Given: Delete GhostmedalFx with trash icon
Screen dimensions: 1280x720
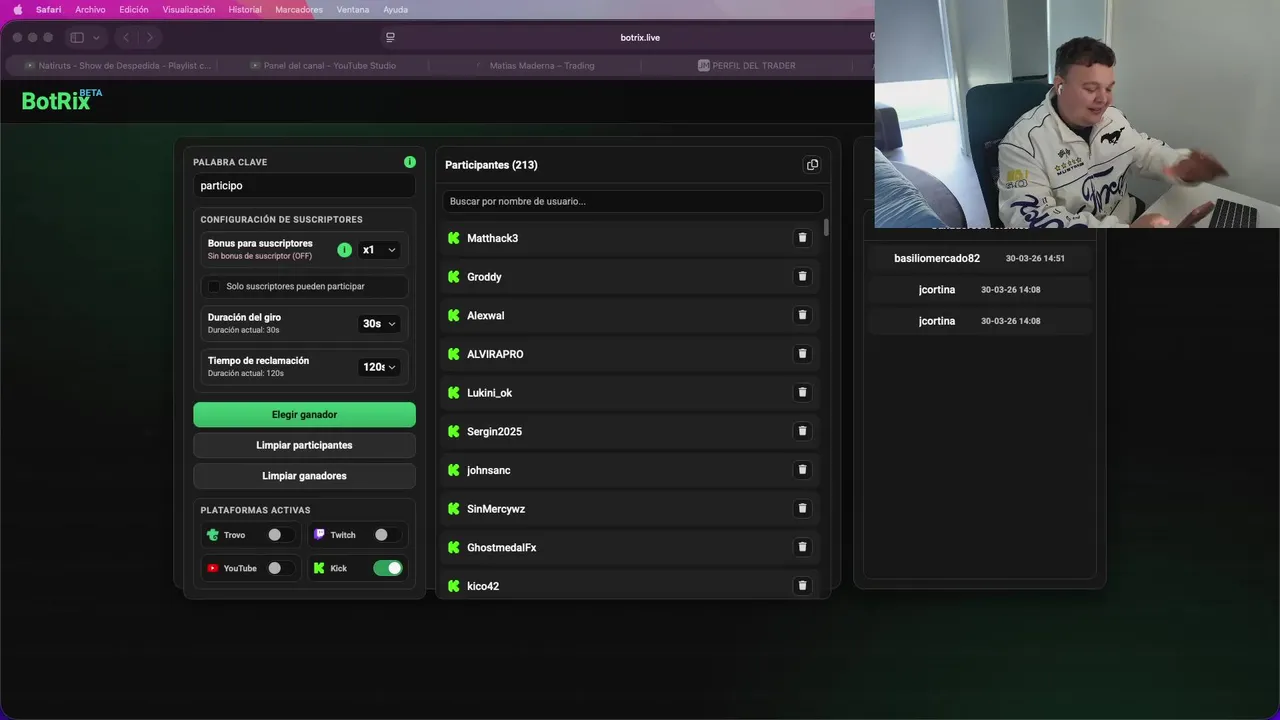Looking at the screenshot, I should [x=802, y=547].
